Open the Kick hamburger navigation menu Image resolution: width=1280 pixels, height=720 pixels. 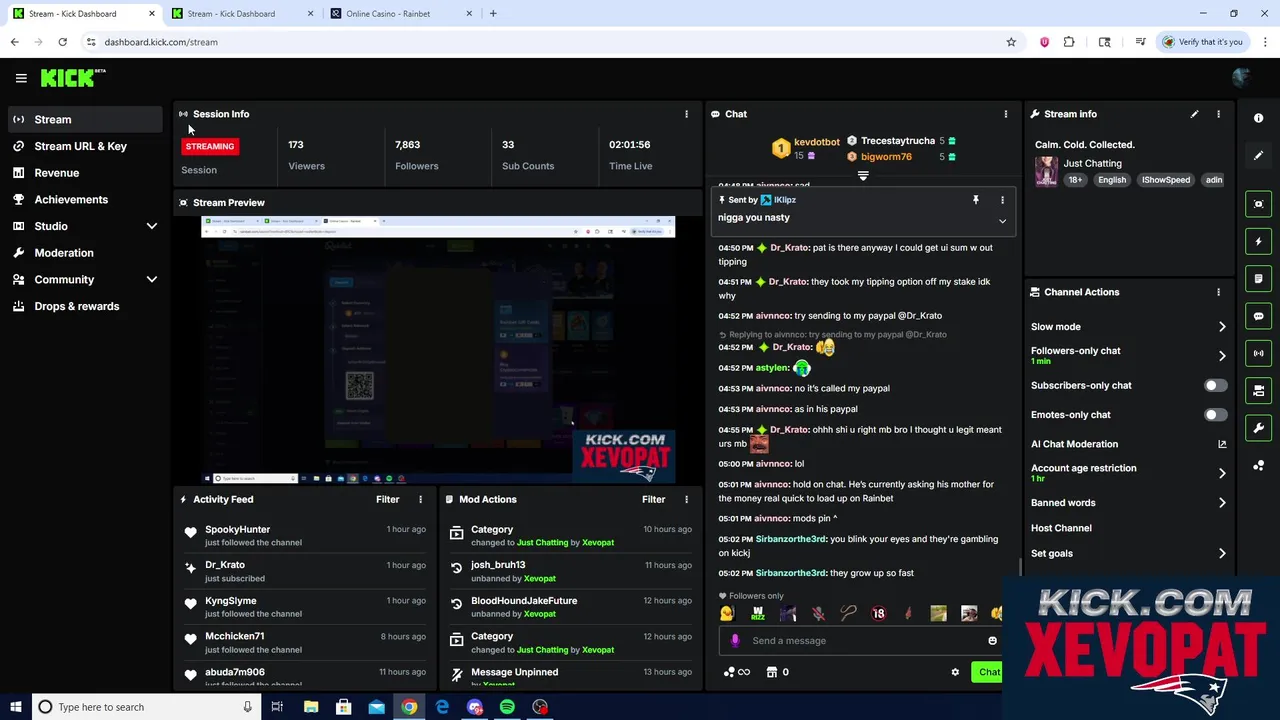point(21,78)
